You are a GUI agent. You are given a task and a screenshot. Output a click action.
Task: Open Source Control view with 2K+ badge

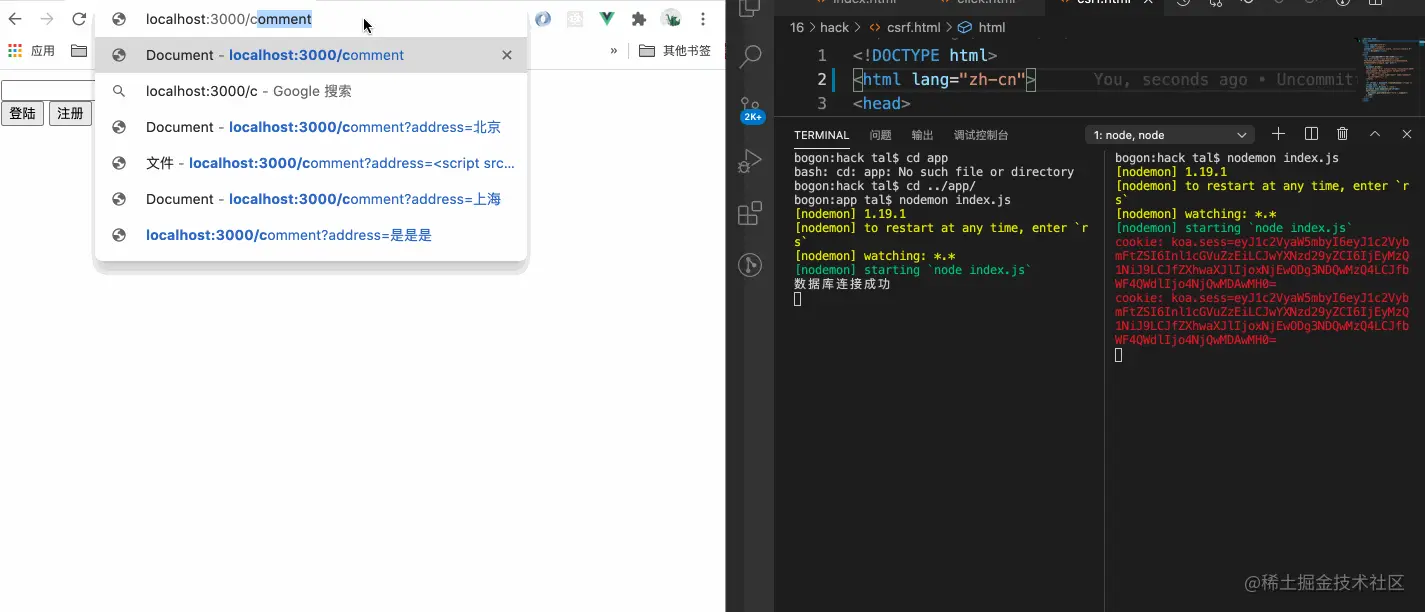coord(750,109)
